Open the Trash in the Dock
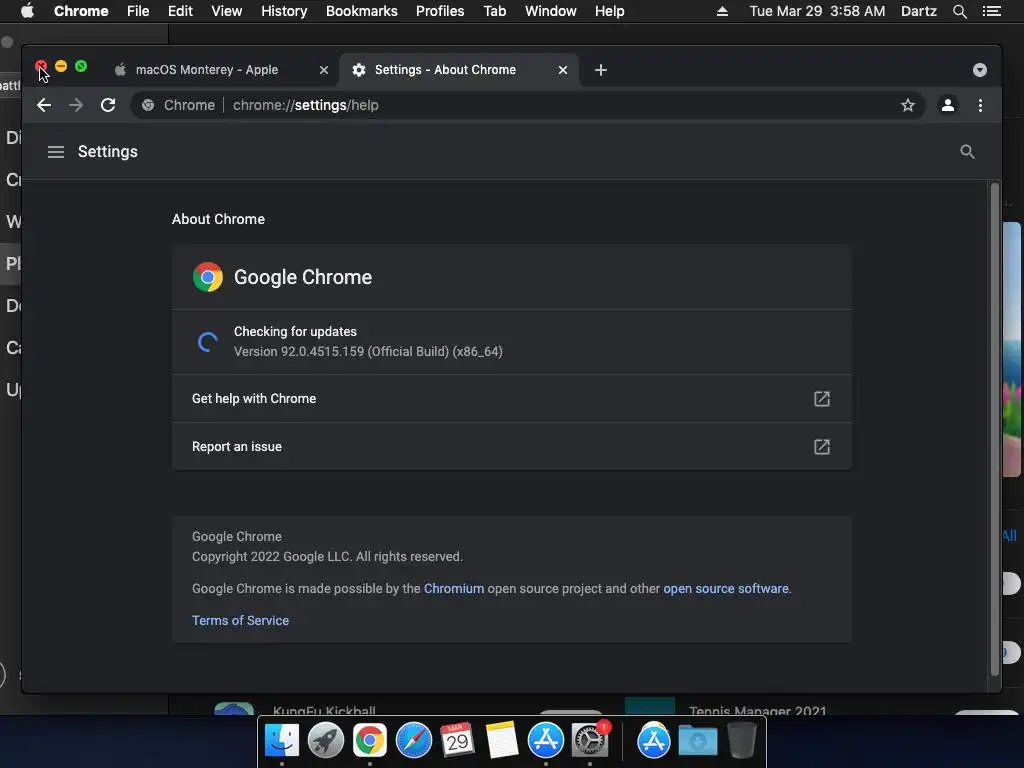The height and width of the screenshot is (768, 1024). click(x=741, y=741)
